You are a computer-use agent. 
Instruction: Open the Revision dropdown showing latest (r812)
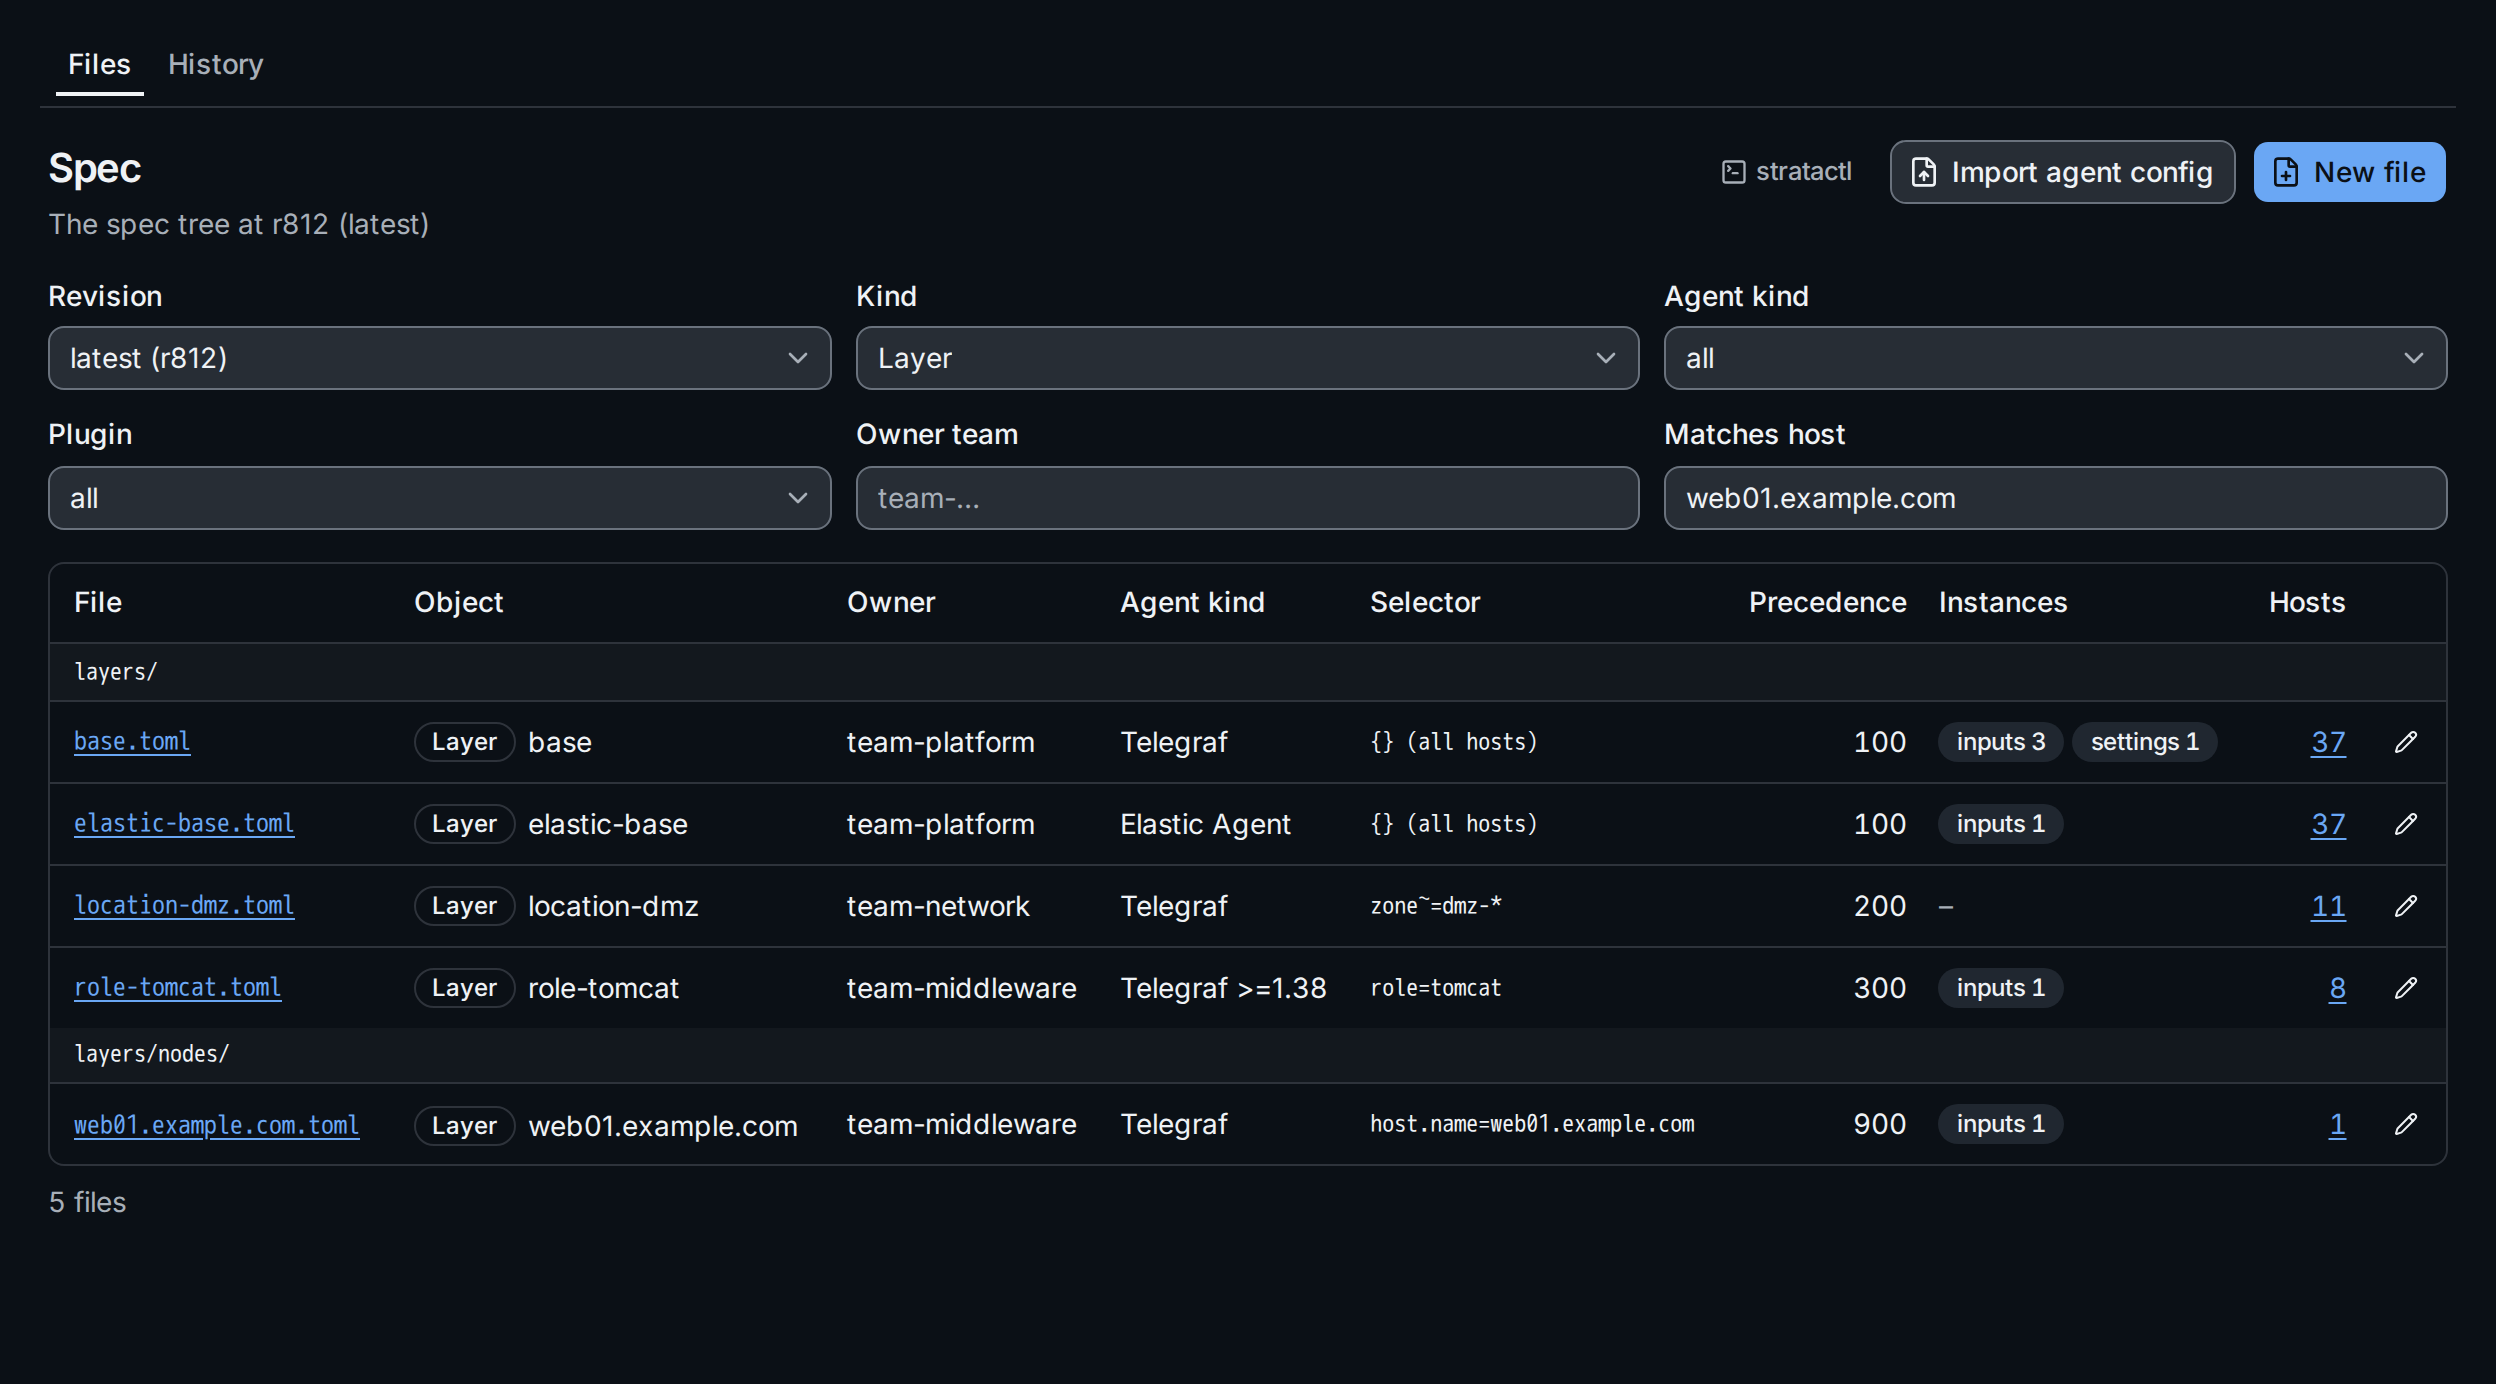point(440,358)
